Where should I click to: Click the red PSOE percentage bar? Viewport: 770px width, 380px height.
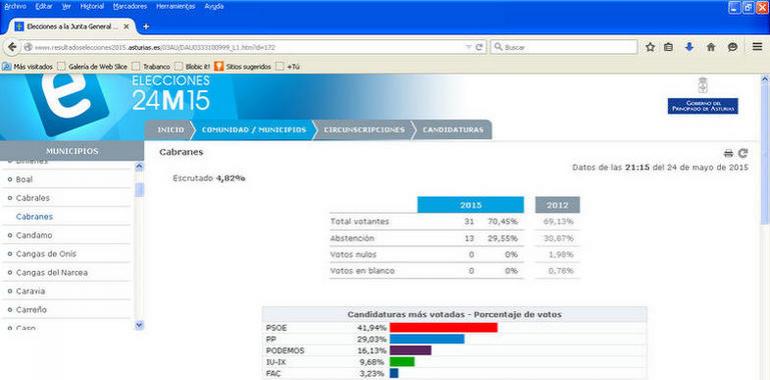[x=443, y=327]
